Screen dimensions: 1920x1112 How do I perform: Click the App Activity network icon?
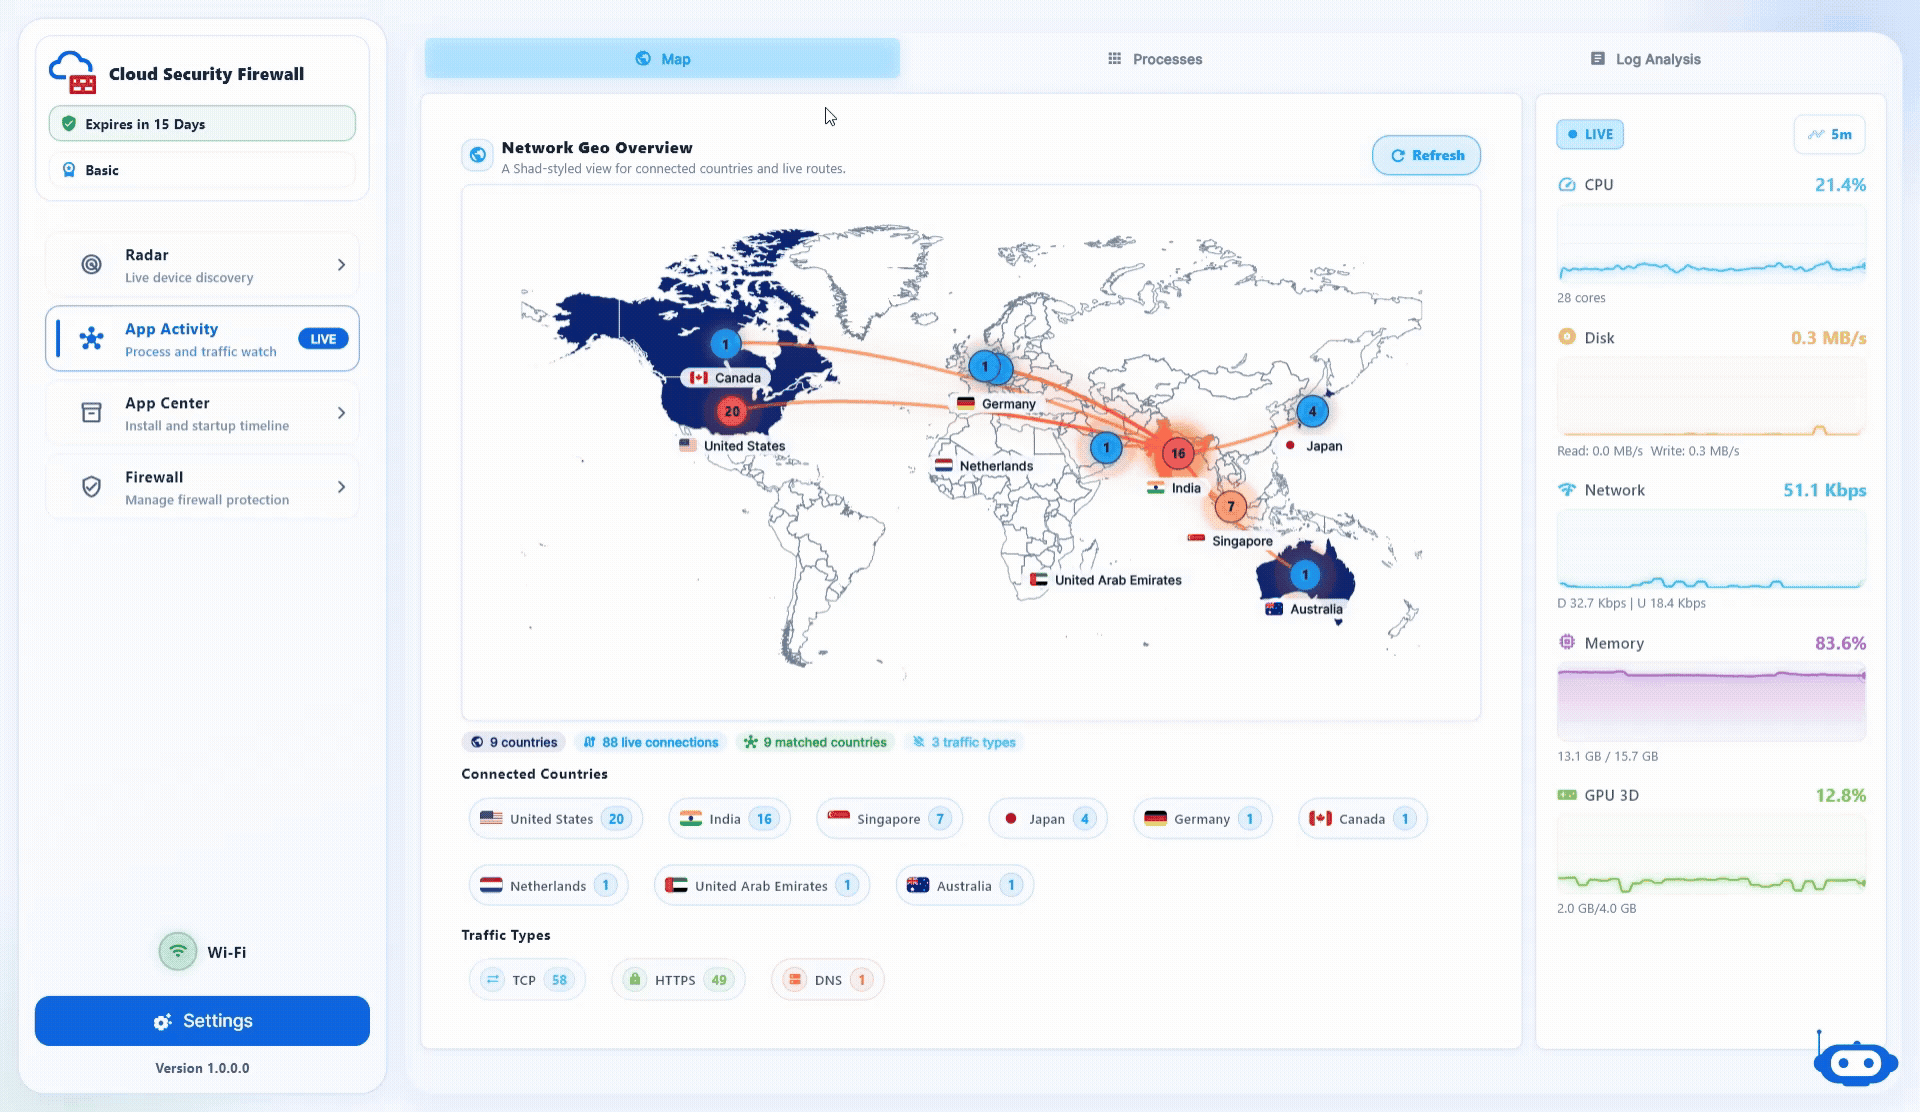point(91,339)
